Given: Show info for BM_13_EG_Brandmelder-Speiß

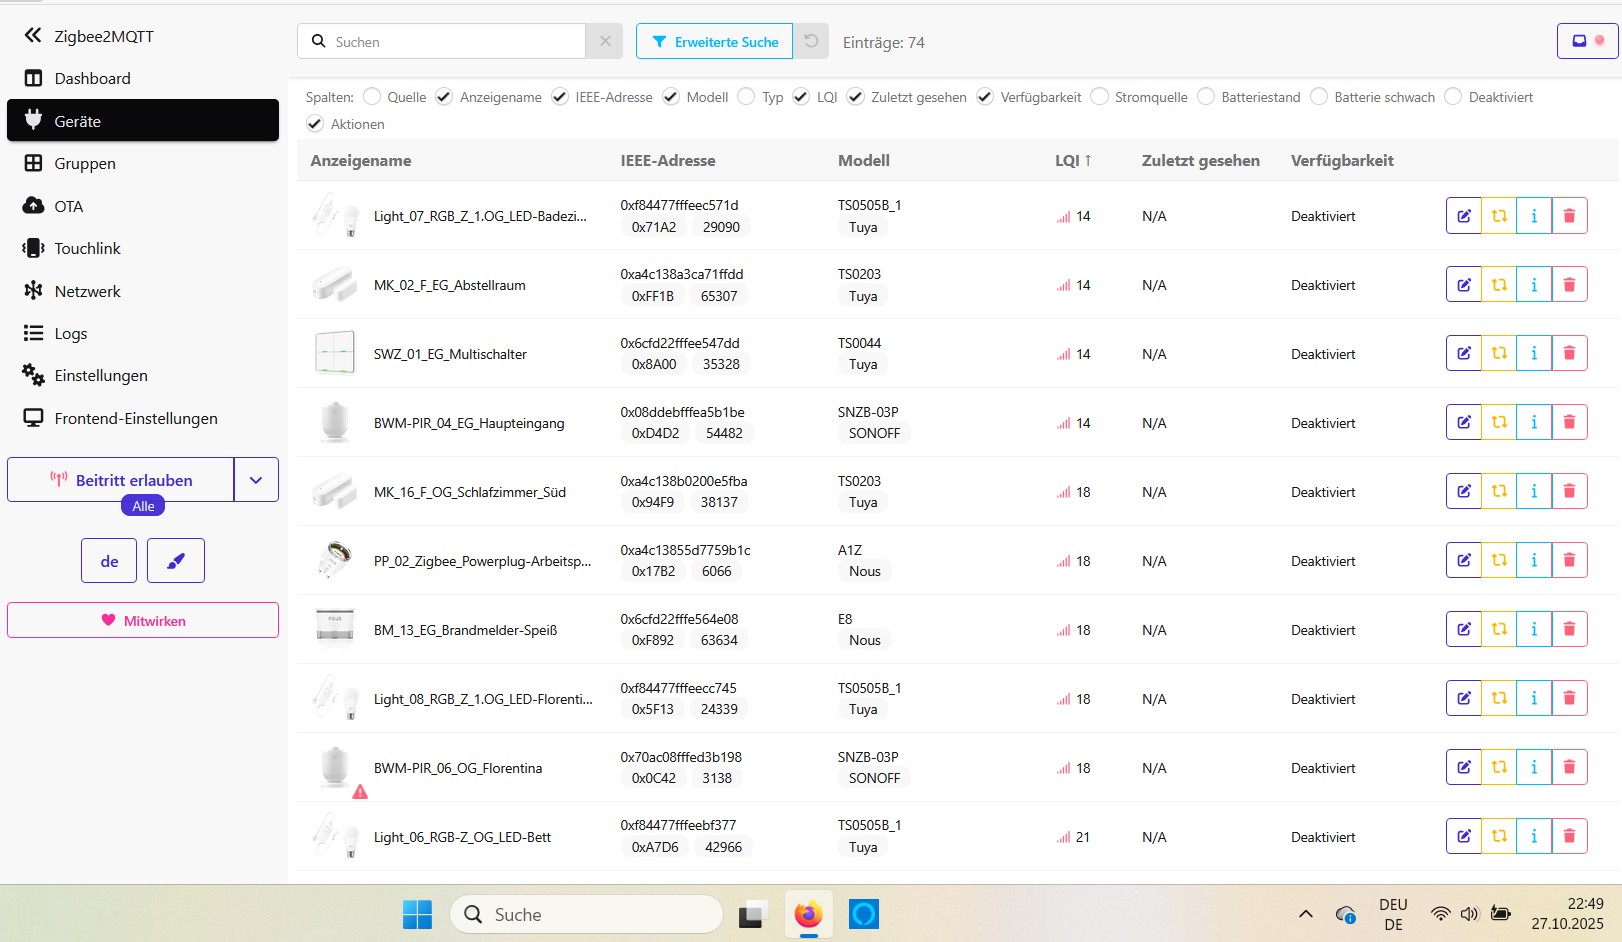Looking at the screenshot, I should [1533, 630].
